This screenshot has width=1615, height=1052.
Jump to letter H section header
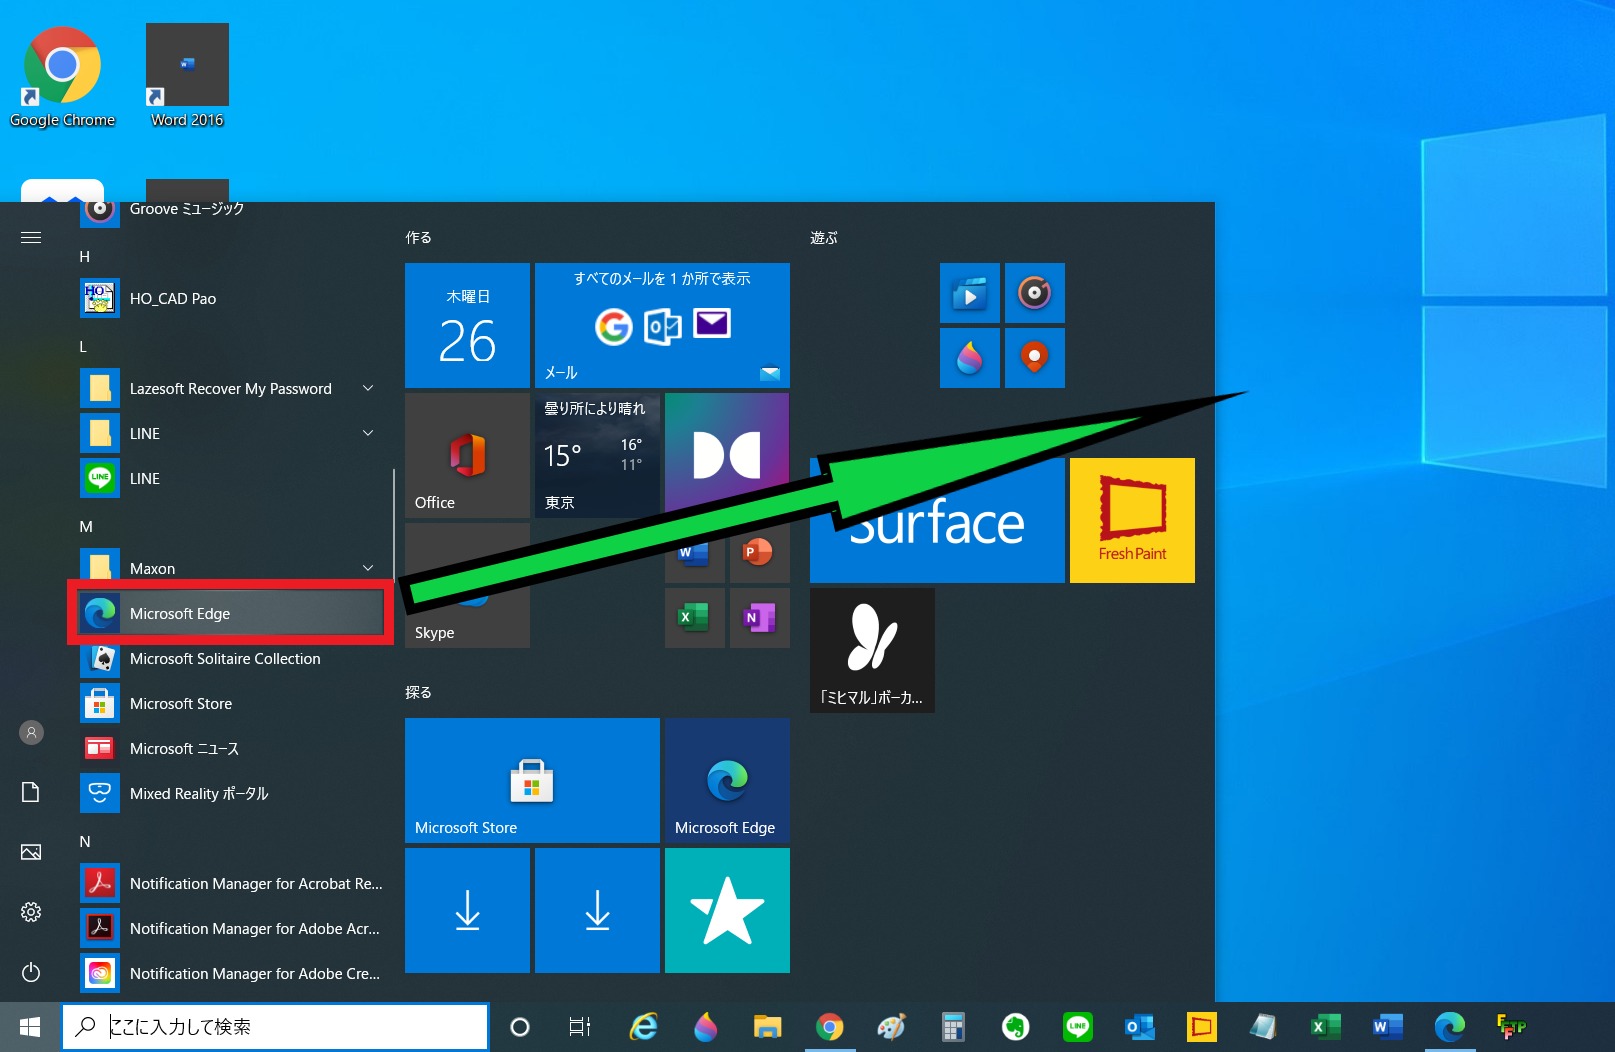(x=85, y=257)
